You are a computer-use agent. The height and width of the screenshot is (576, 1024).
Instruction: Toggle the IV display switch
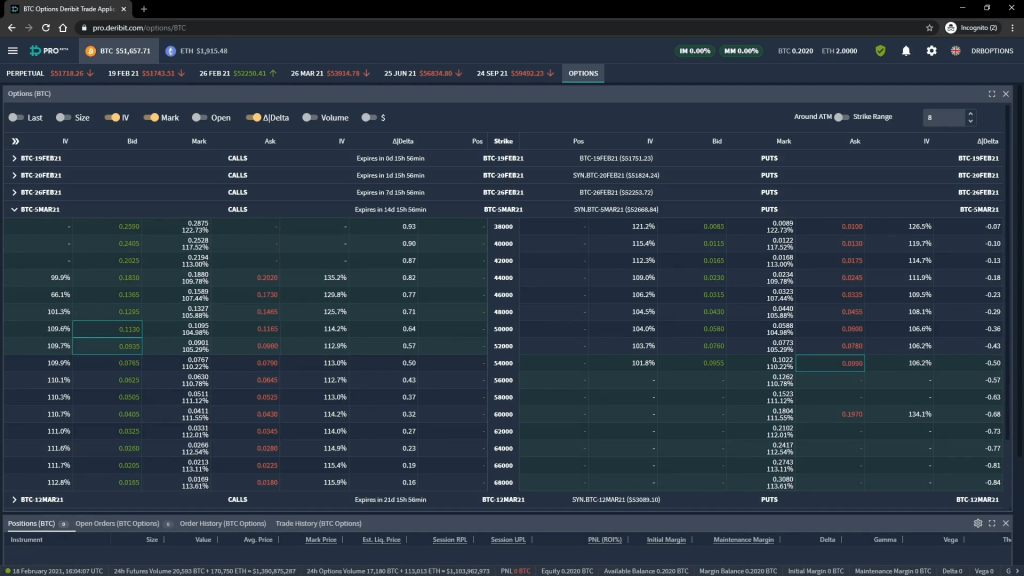tap(110, 117)
